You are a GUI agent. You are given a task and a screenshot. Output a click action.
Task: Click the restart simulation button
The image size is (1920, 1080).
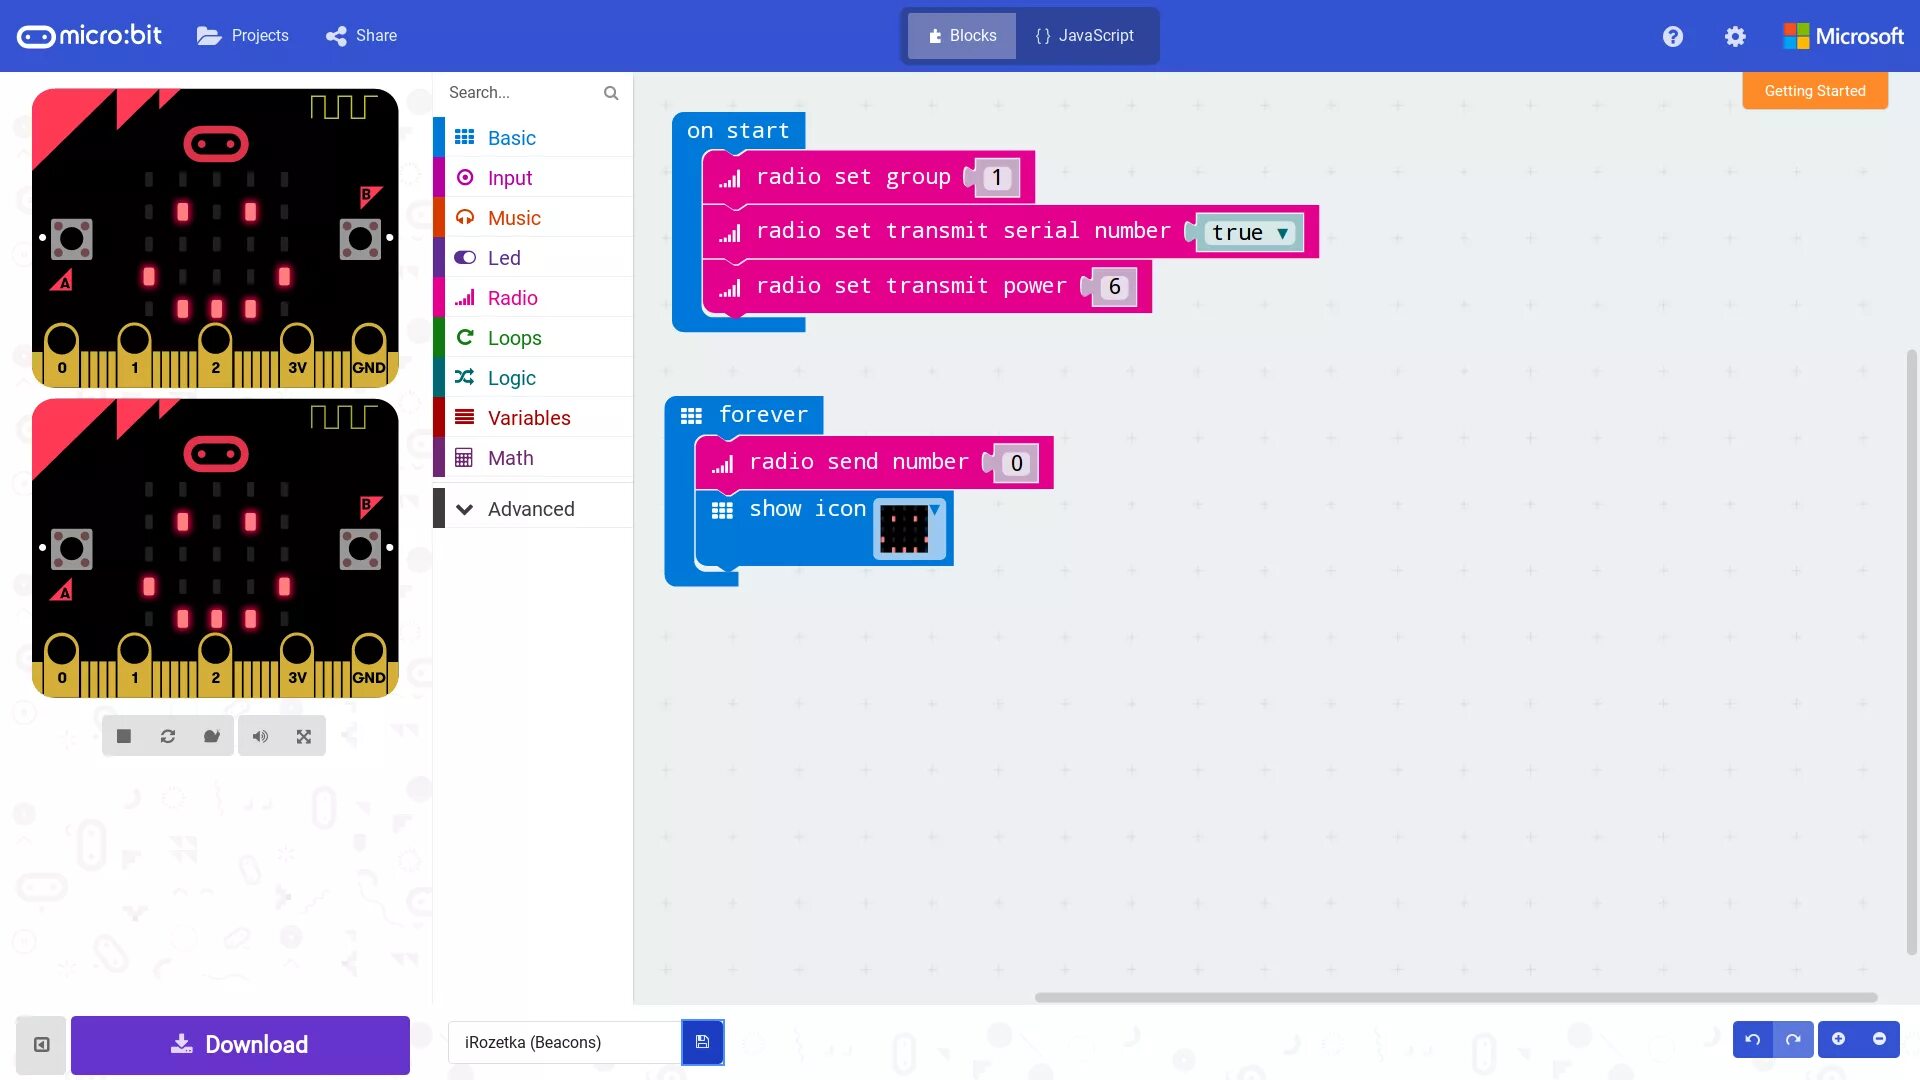point(167,736)
